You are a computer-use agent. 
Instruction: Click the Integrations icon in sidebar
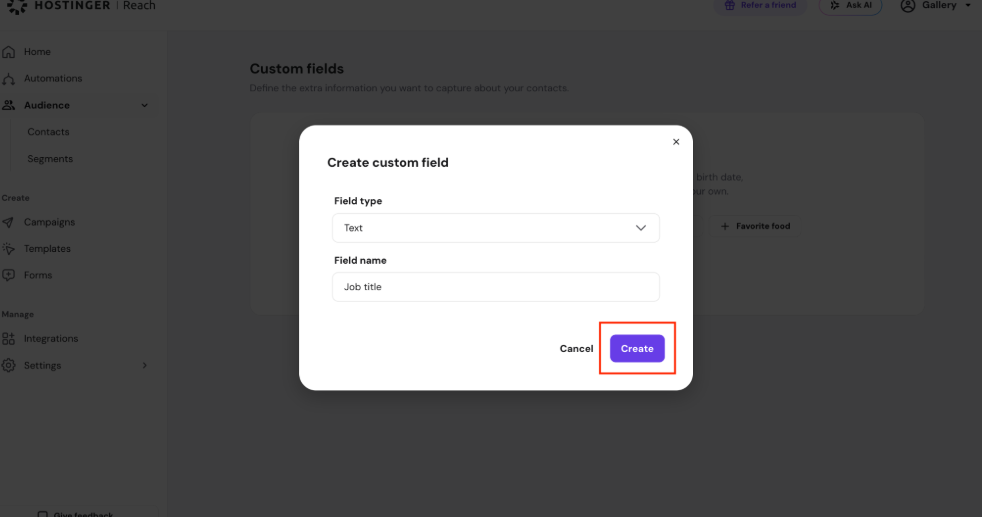pyautogui.click(x=8, y=339)
